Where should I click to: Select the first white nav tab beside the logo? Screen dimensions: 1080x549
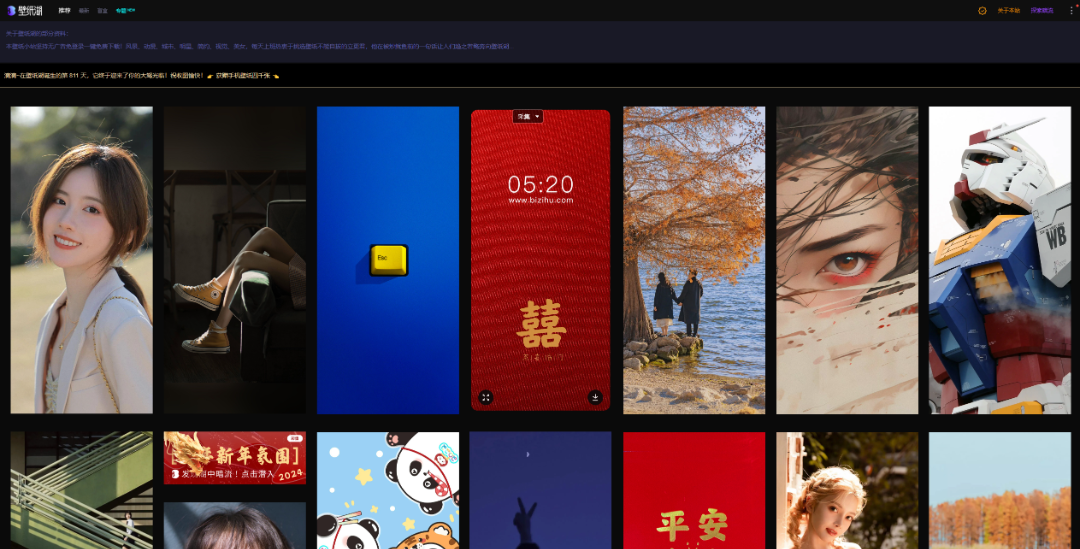[x=64, y=10]
